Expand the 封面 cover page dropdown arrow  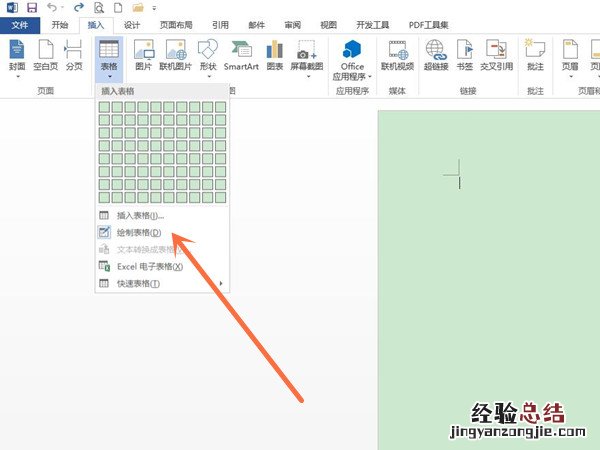pyautogui.click(x=17, y=77)
